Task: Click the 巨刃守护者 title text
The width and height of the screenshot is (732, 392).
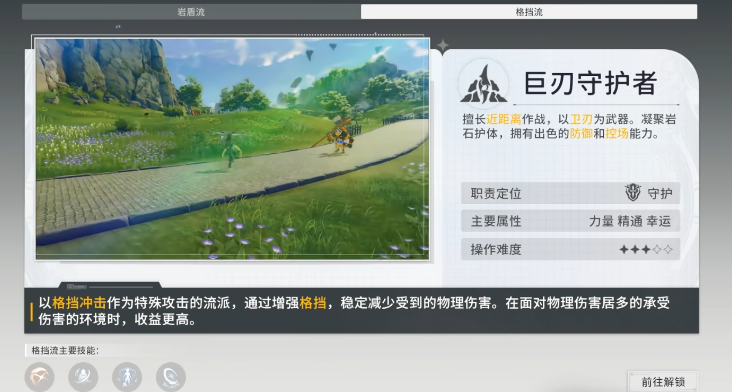Action: (591, 84)
